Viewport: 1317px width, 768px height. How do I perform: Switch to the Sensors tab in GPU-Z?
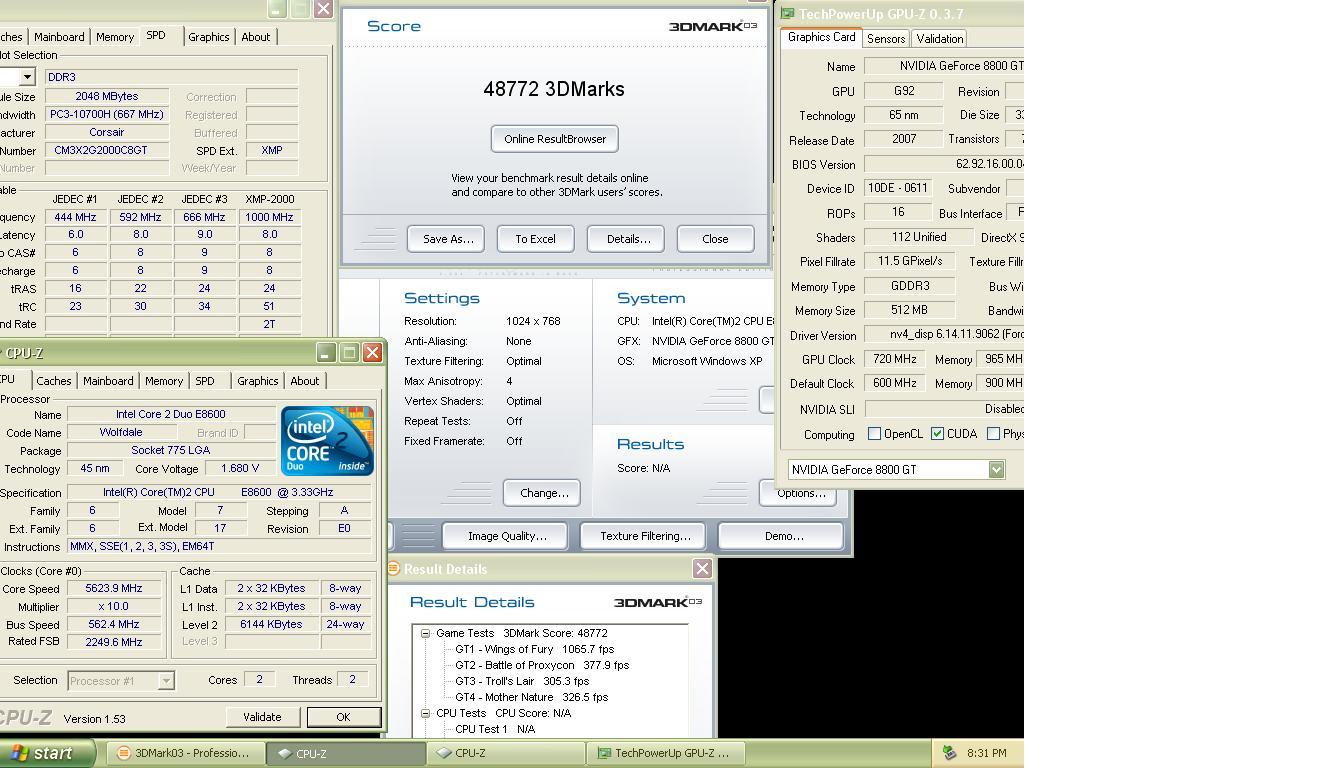coord(886,39)
